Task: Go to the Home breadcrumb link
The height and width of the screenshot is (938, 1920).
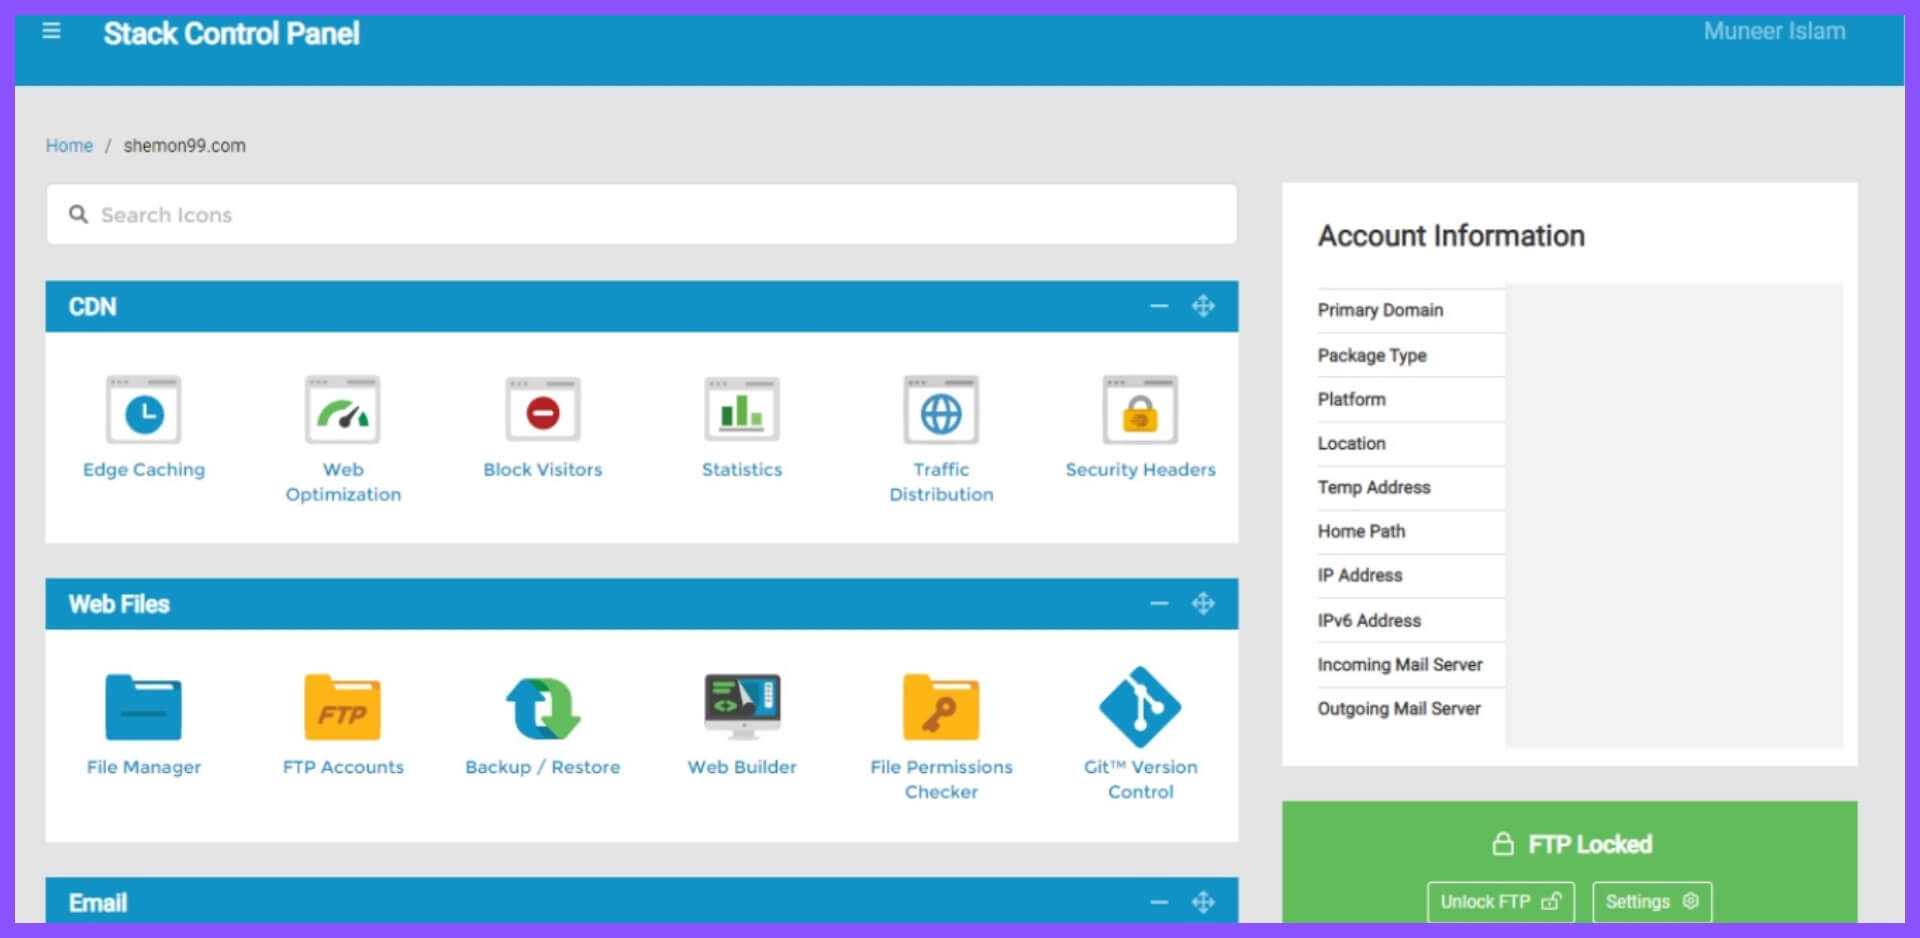Action: (x=69, y=146)
